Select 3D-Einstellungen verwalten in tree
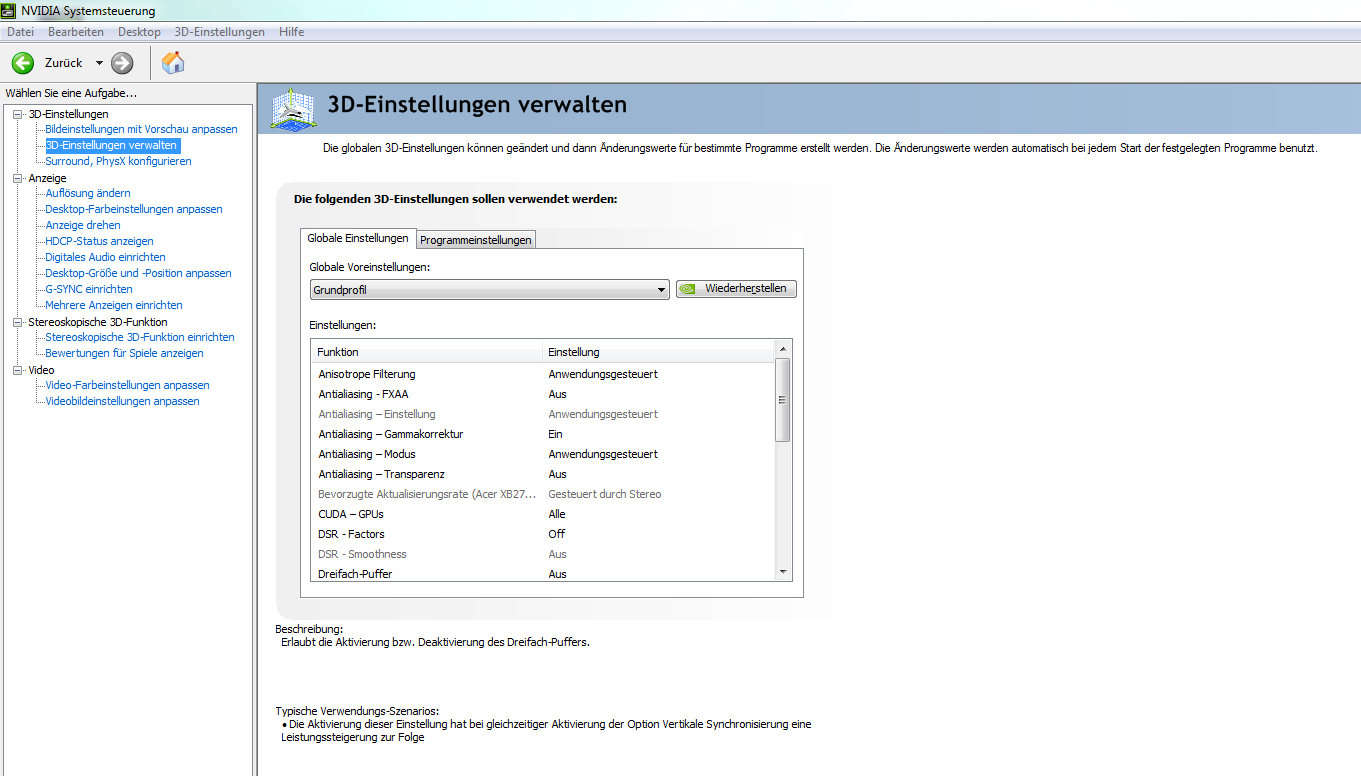The width and height of the screenshot is (1361, 776). pyautogui.click(x=112, y=145)
